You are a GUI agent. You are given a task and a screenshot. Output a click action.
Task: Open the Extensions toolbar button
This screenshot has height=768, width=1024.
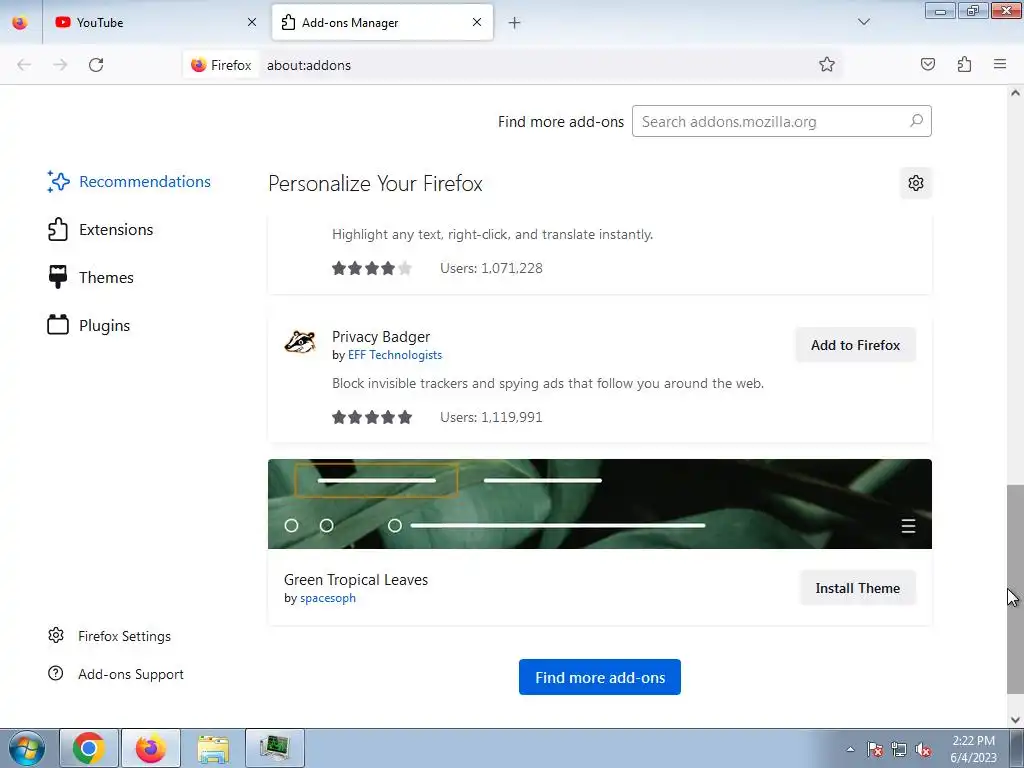(x=964, y=64)
